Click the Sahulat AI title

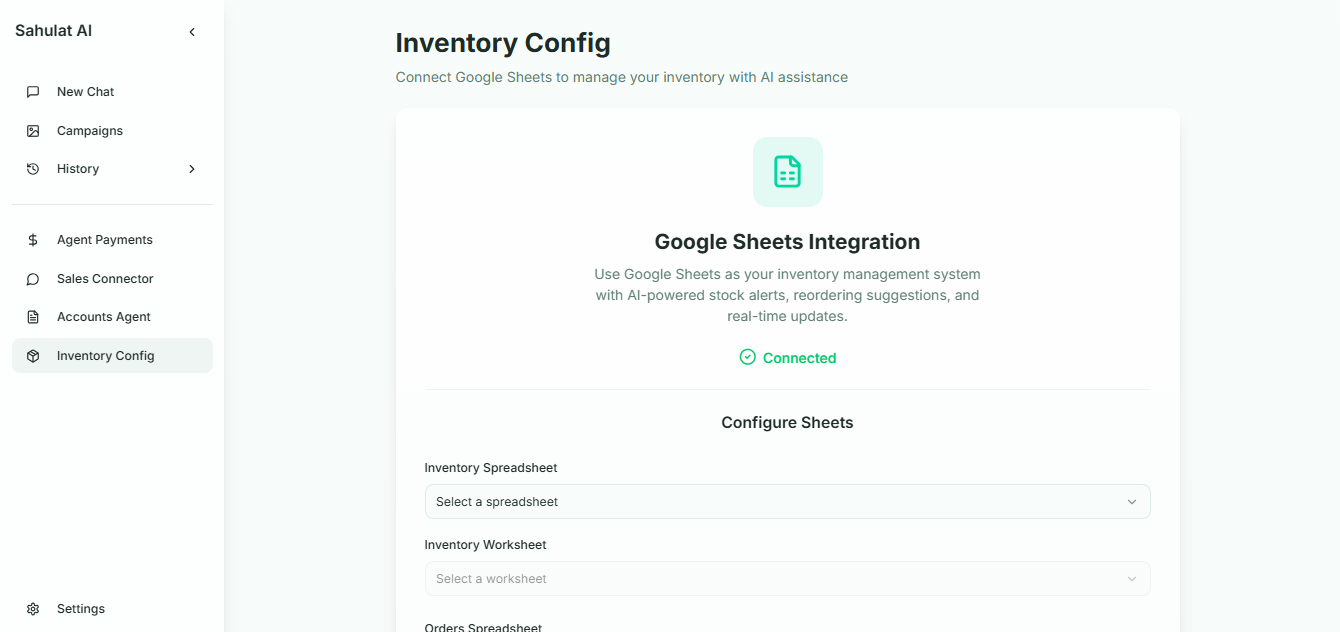pos(53,31)
